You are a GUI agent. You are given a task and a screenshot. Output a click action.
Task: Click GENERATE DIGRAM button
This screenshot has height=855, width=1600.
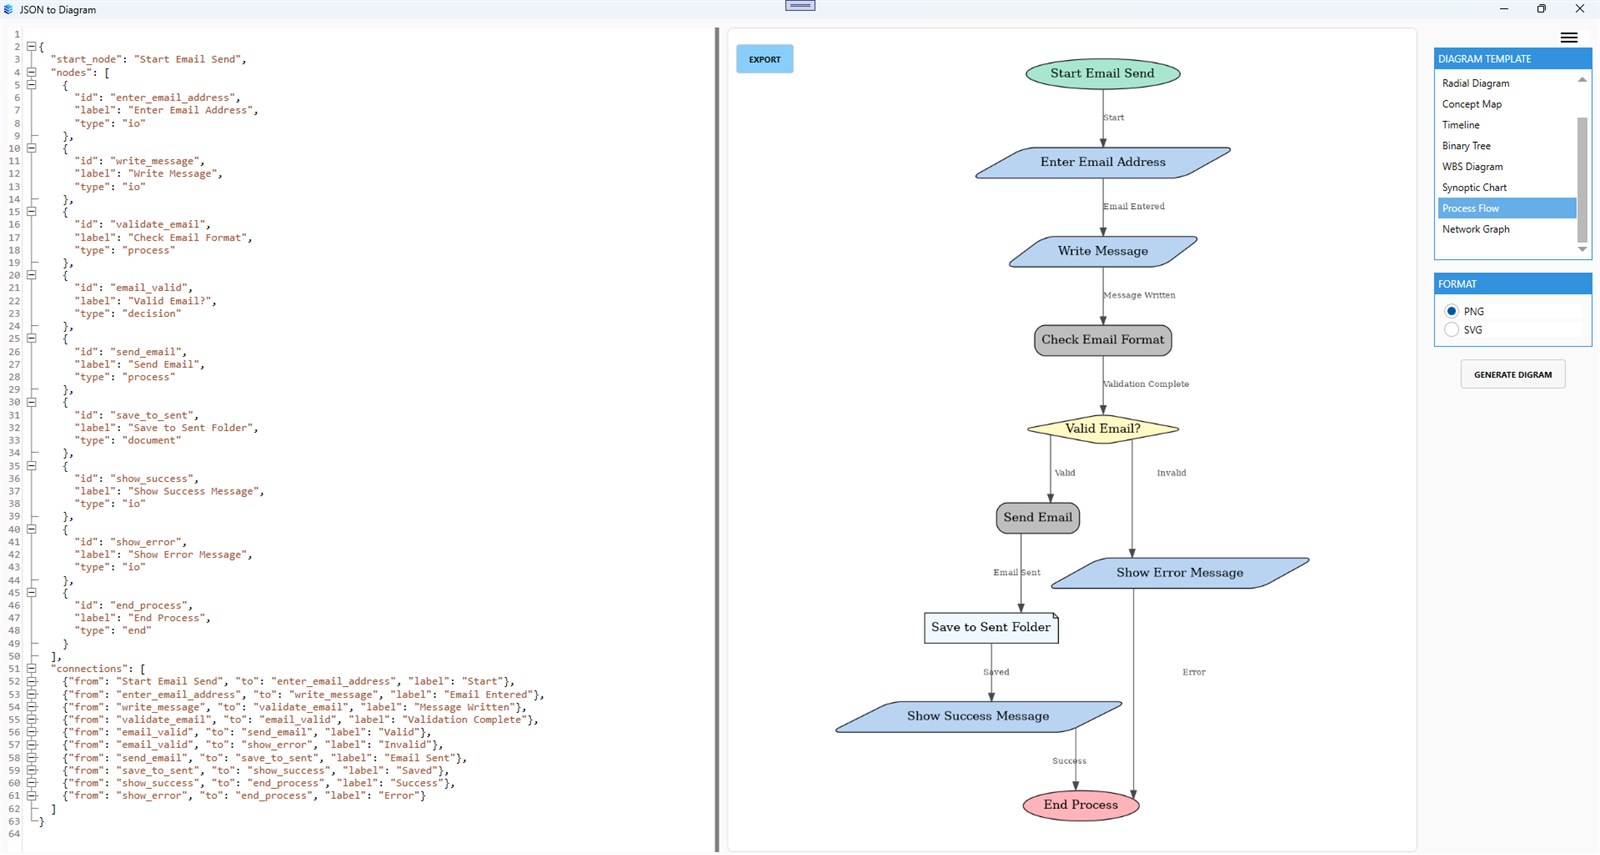click(1513, 374)
